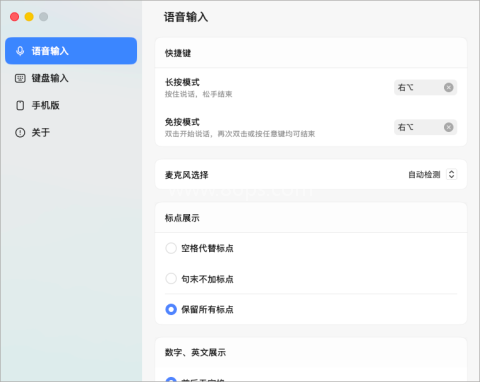Select 句末不加标点 radio option
Viewport: 480px width, 382px height.
point(171,279)
